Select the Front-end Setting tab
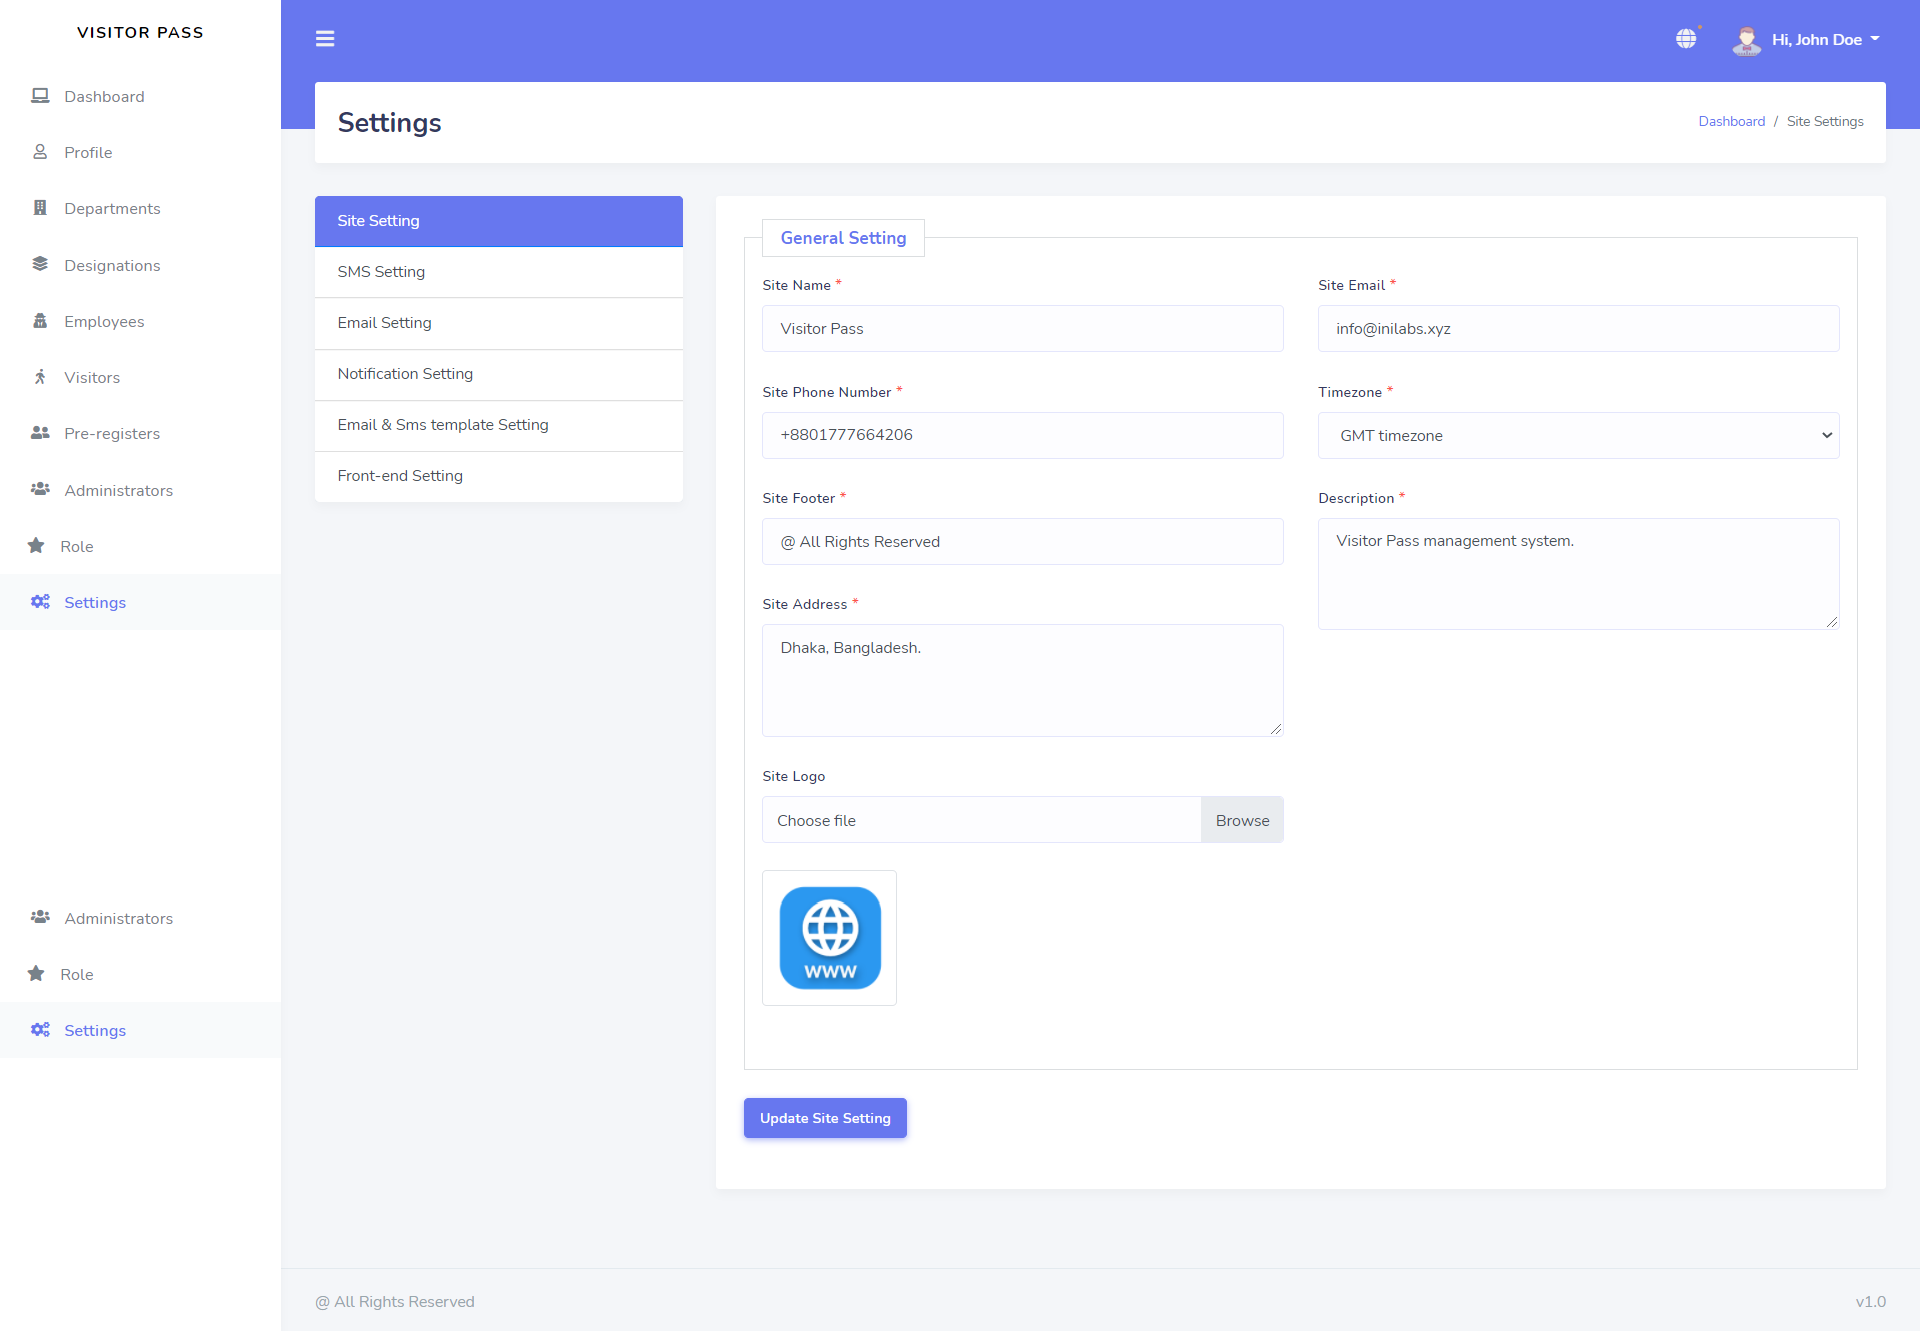Image resolution: width=1921 pixels, height=1331 pixels. 498,476
